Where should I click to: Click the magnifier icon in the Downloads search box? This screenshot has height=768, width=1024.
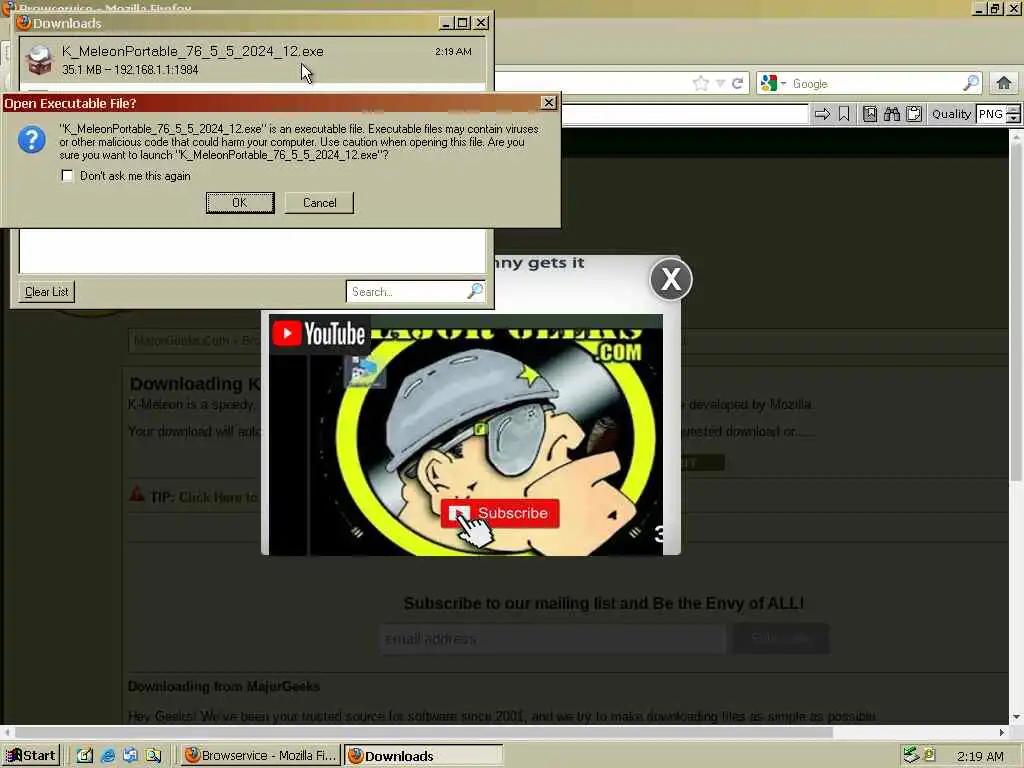pos(475,291)
